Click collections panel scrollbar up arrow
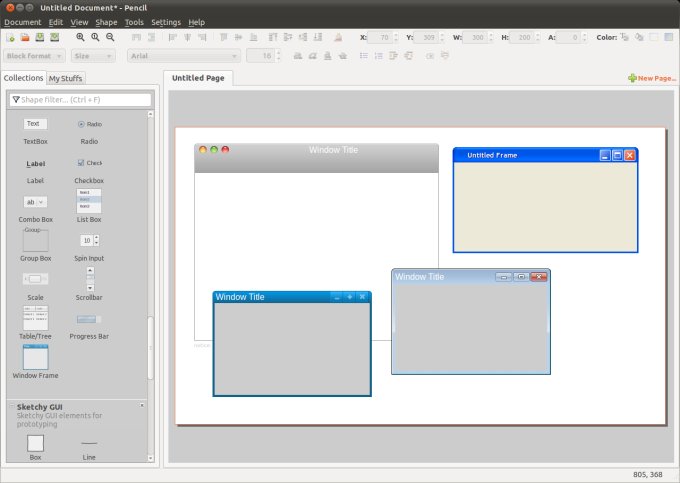This screenshot has height=483, width=680. pos(150,114)
